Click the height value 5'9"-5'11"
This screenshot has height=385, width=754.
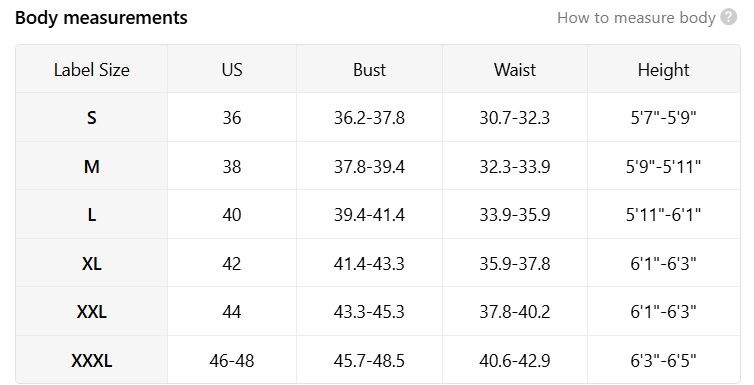coord(664,167)
